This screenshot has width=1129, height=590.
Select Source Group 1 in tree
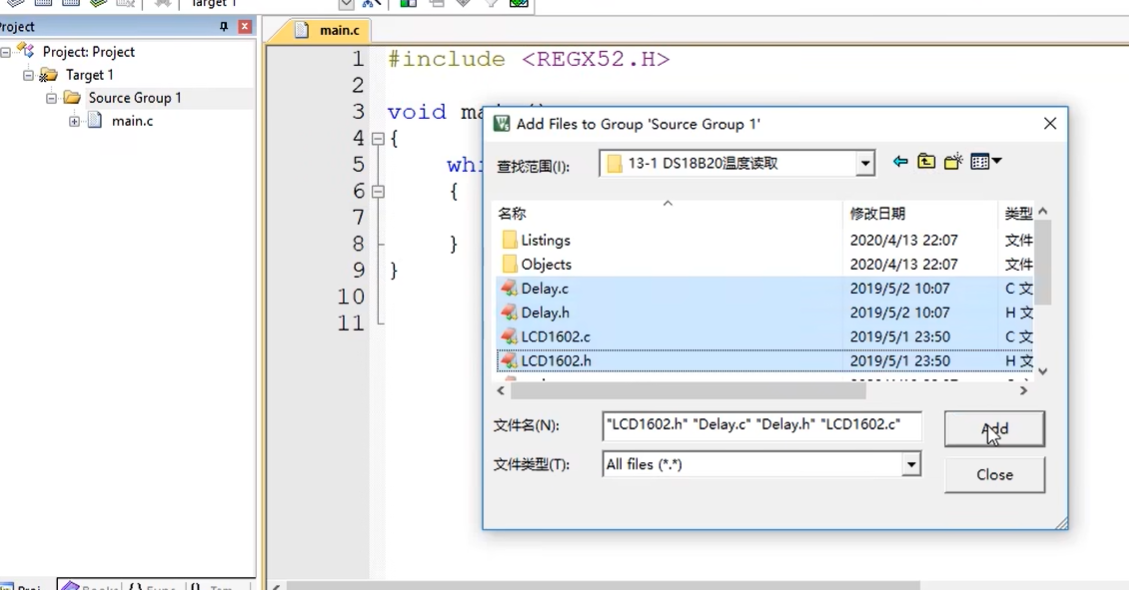[135, 98]
